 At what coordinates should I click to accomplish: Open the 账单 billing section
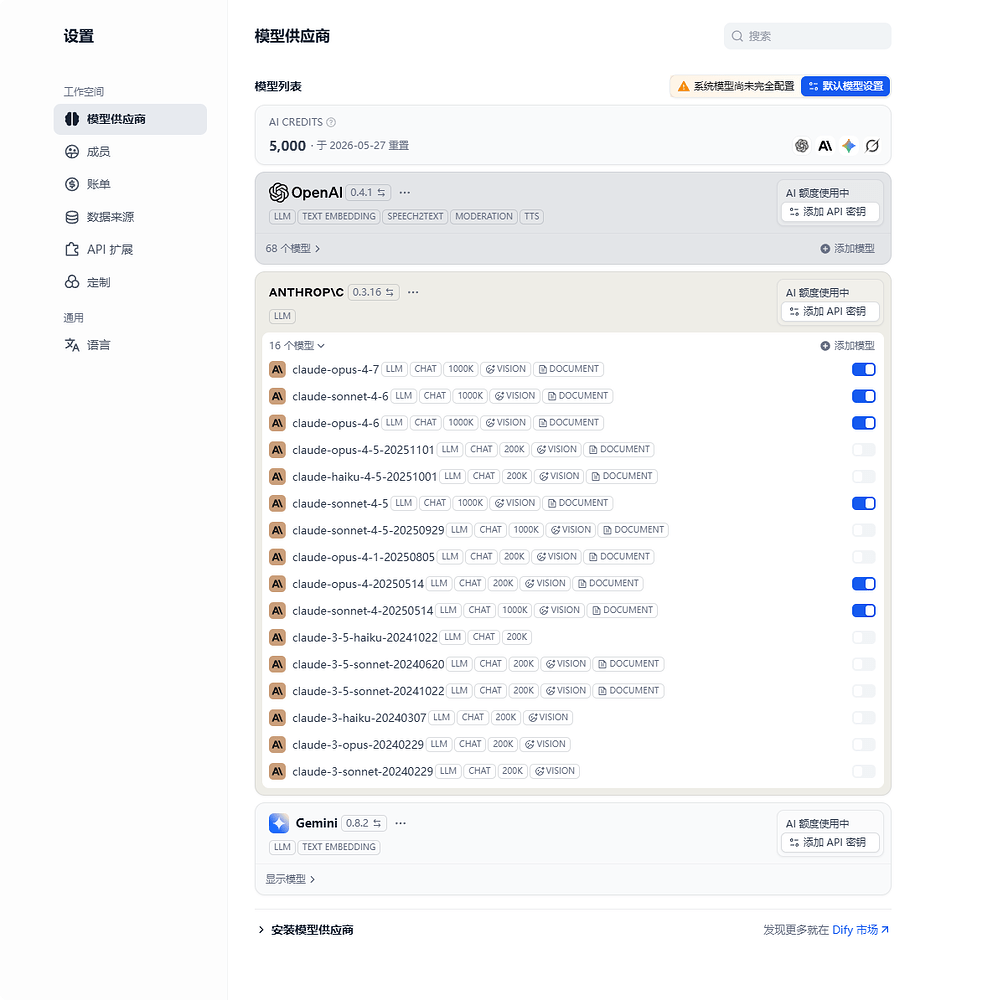tap(130, 185)
